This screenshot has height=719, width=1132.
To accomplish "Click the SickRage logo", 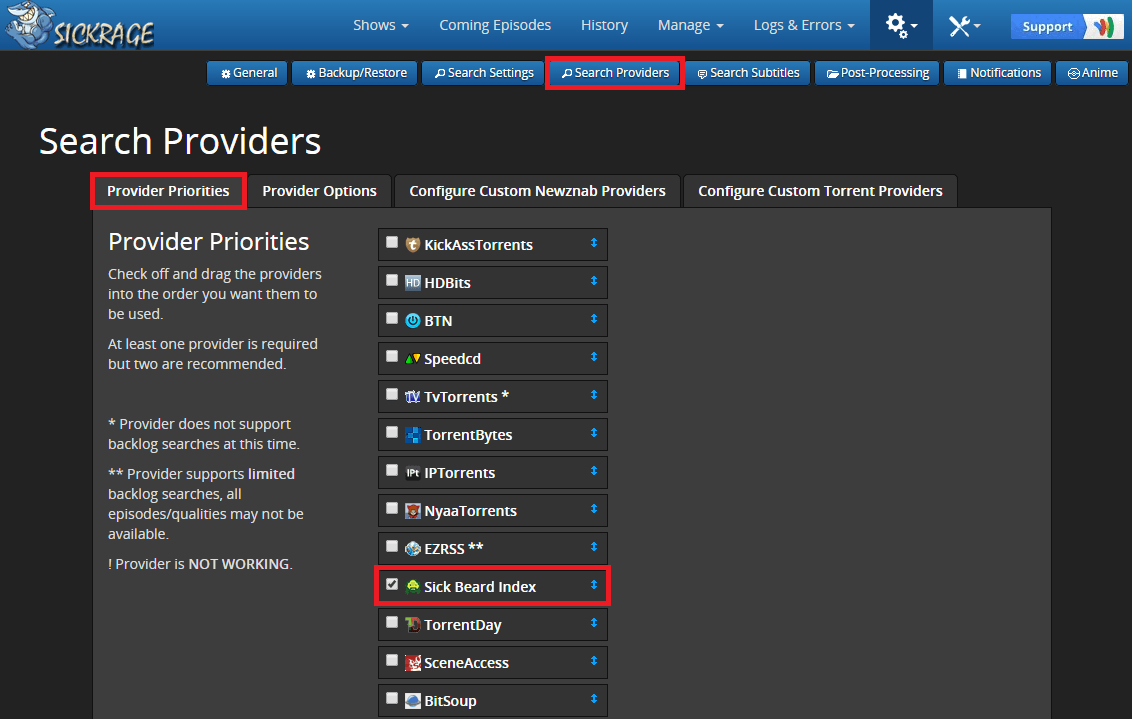I will coord(78,26).
